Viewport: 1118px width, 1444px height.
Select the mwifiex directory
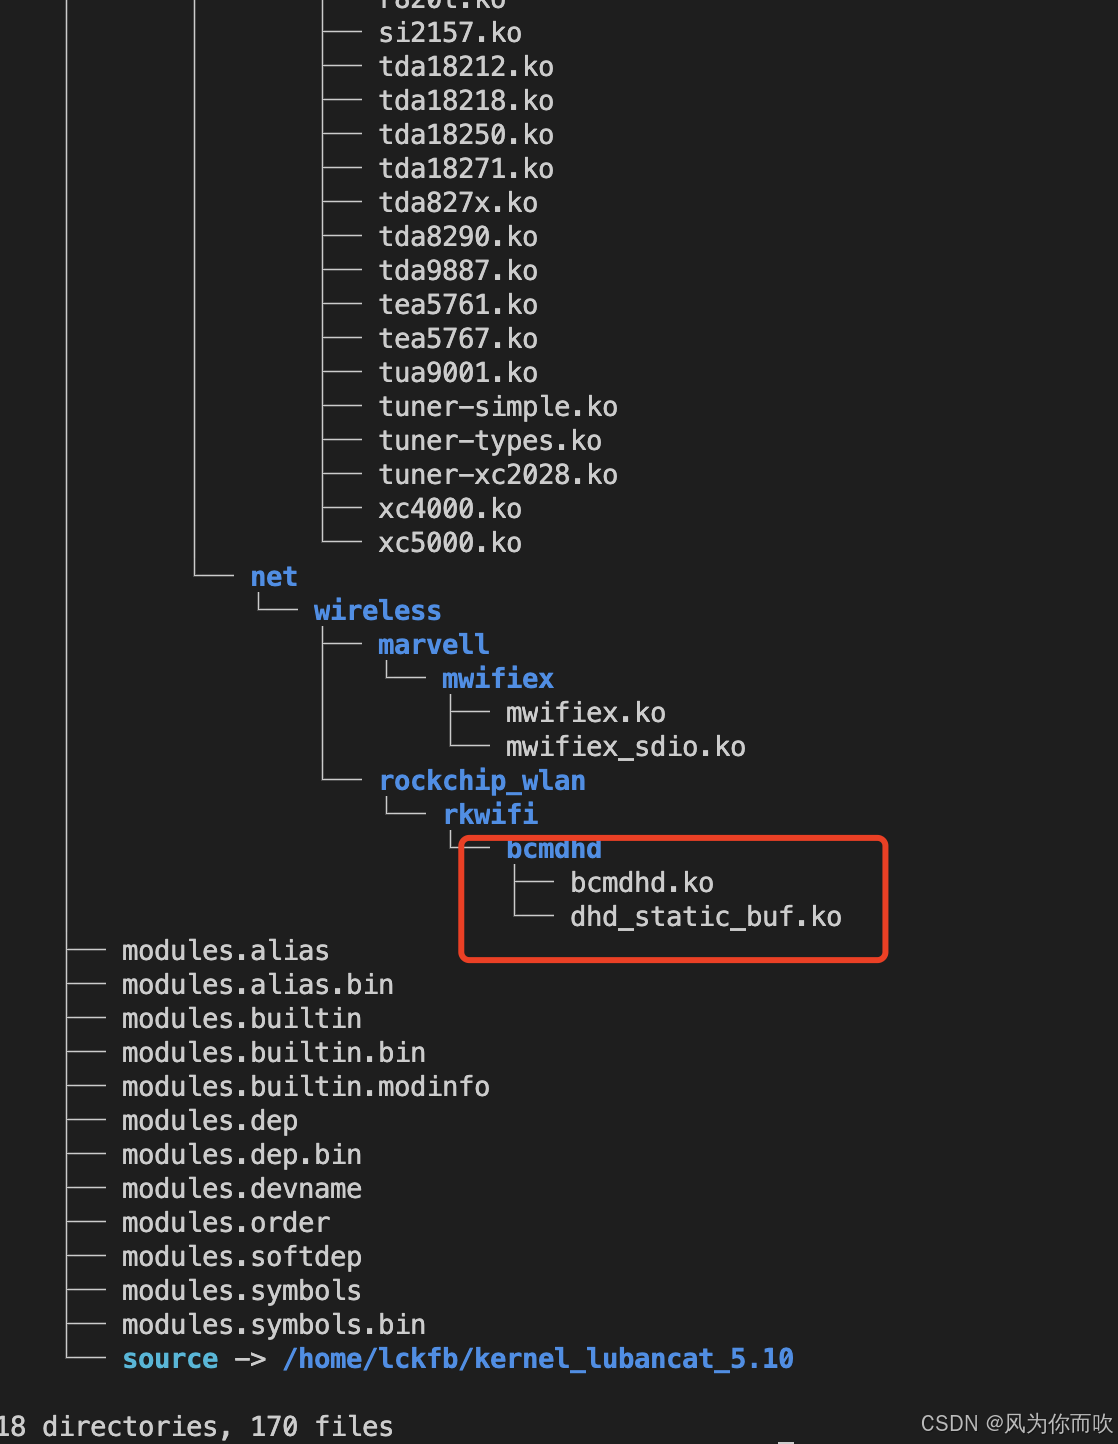(x=497, y=679)
